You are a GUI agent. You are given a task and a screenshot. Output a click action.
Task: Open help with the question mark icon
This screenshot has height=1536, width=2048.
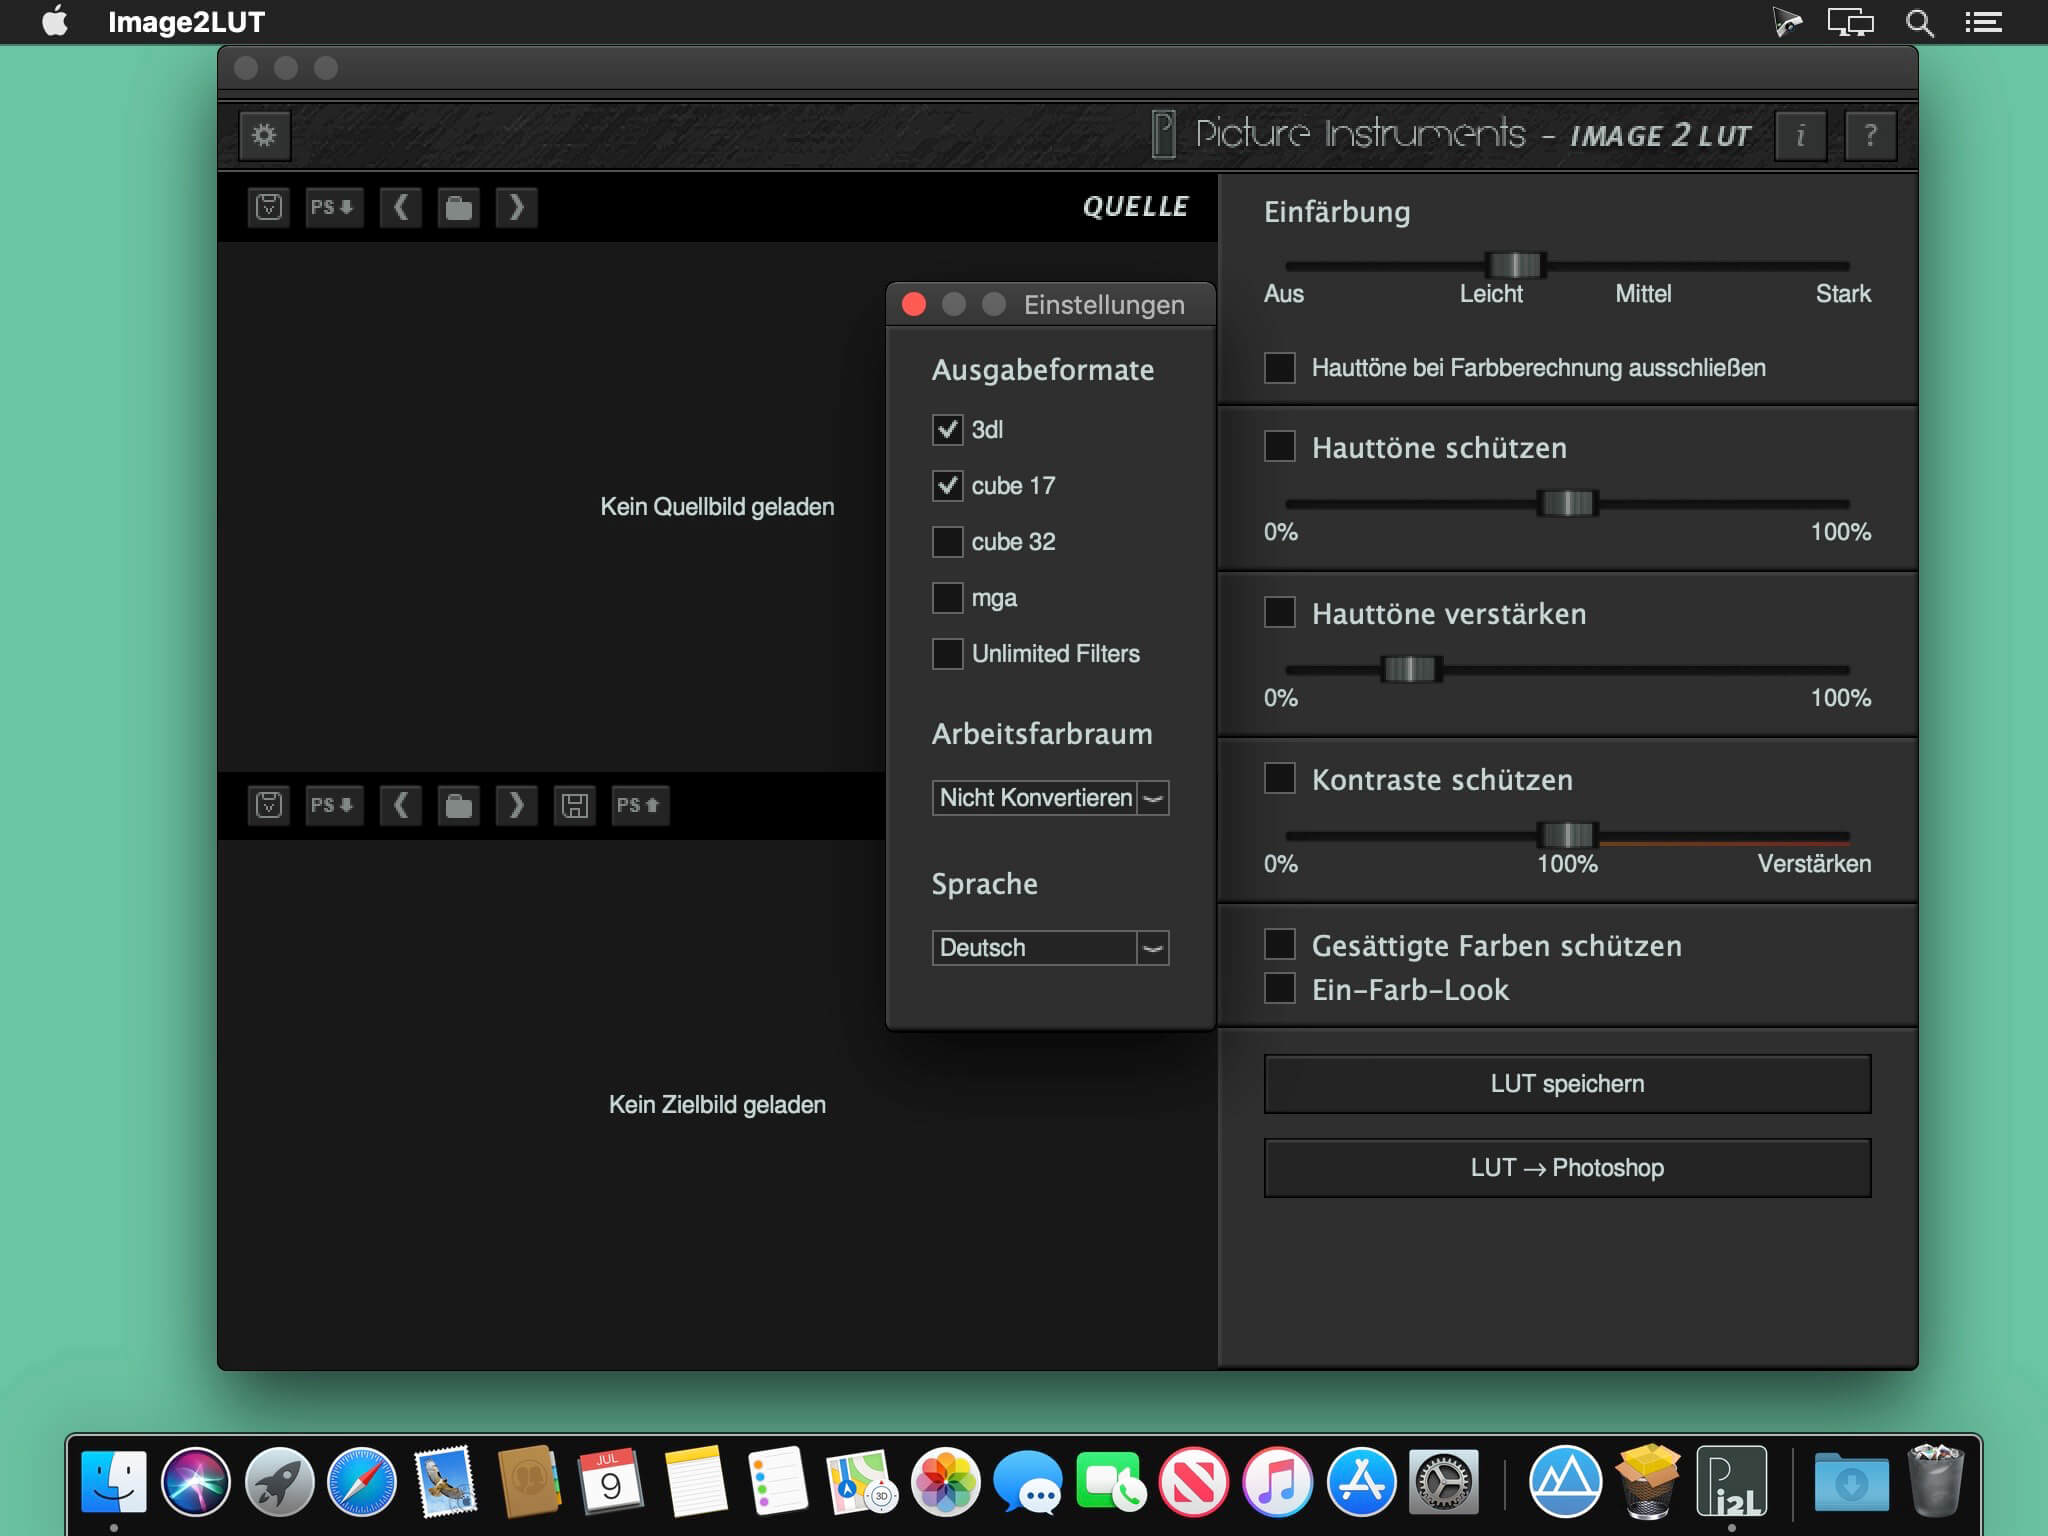pyautogui.click(x=1870, y=135)
